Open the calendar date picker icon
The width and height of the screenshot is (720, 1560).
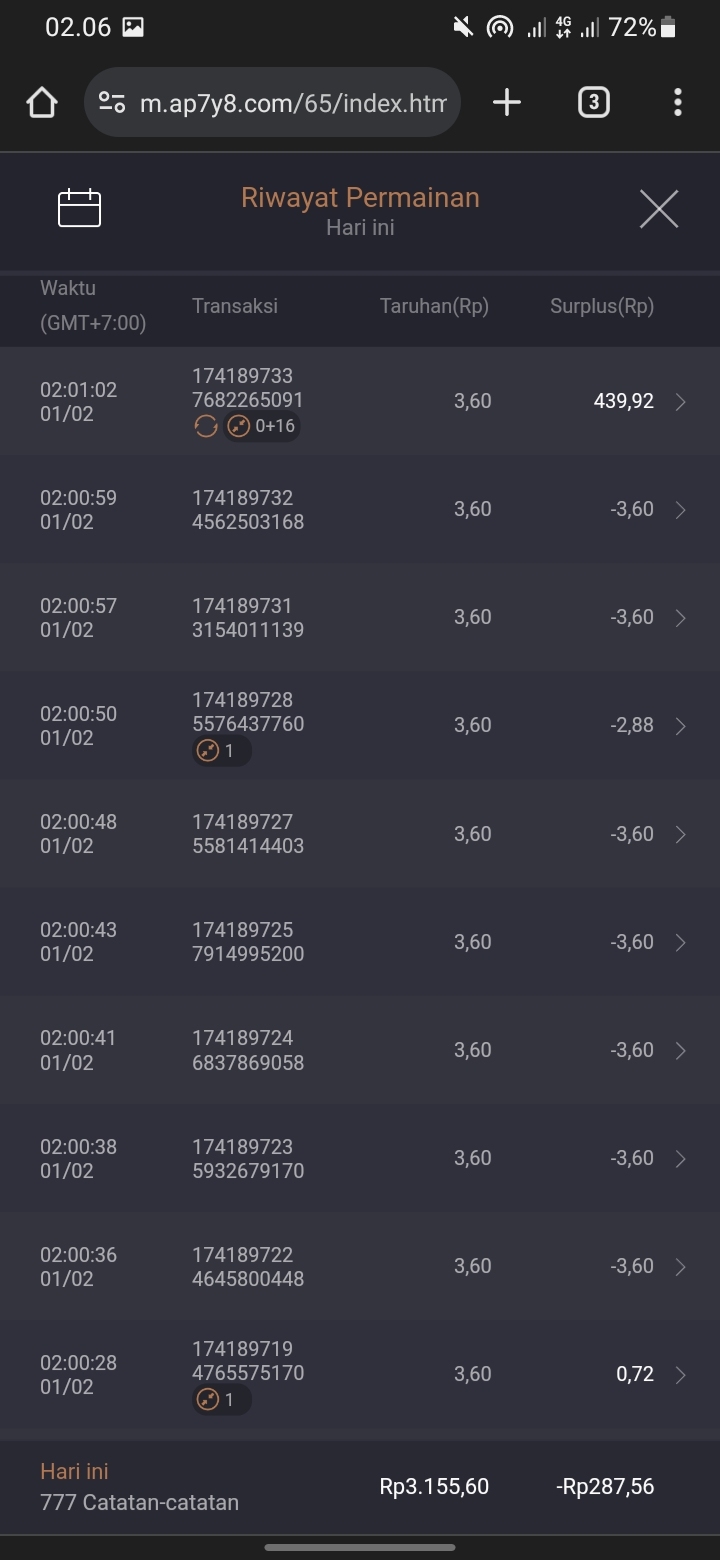[80, 208]
